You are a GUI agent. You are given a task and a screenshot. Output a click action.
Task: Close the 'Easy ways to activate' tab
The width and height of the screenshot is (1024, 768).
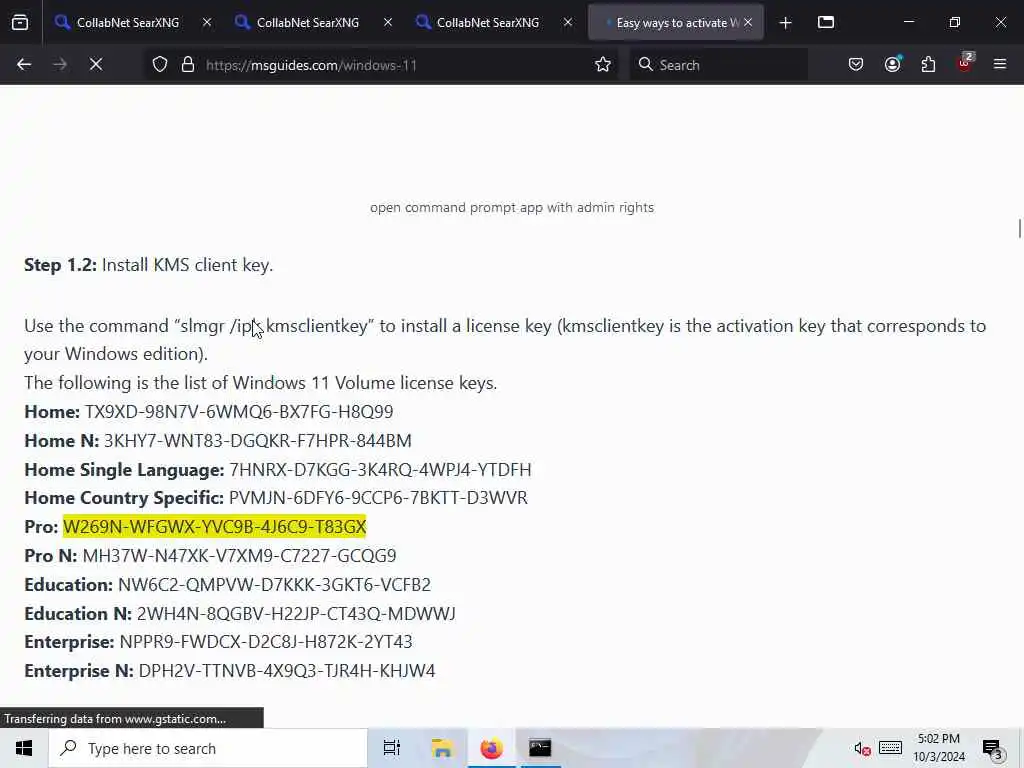click(x=748, y=22)
